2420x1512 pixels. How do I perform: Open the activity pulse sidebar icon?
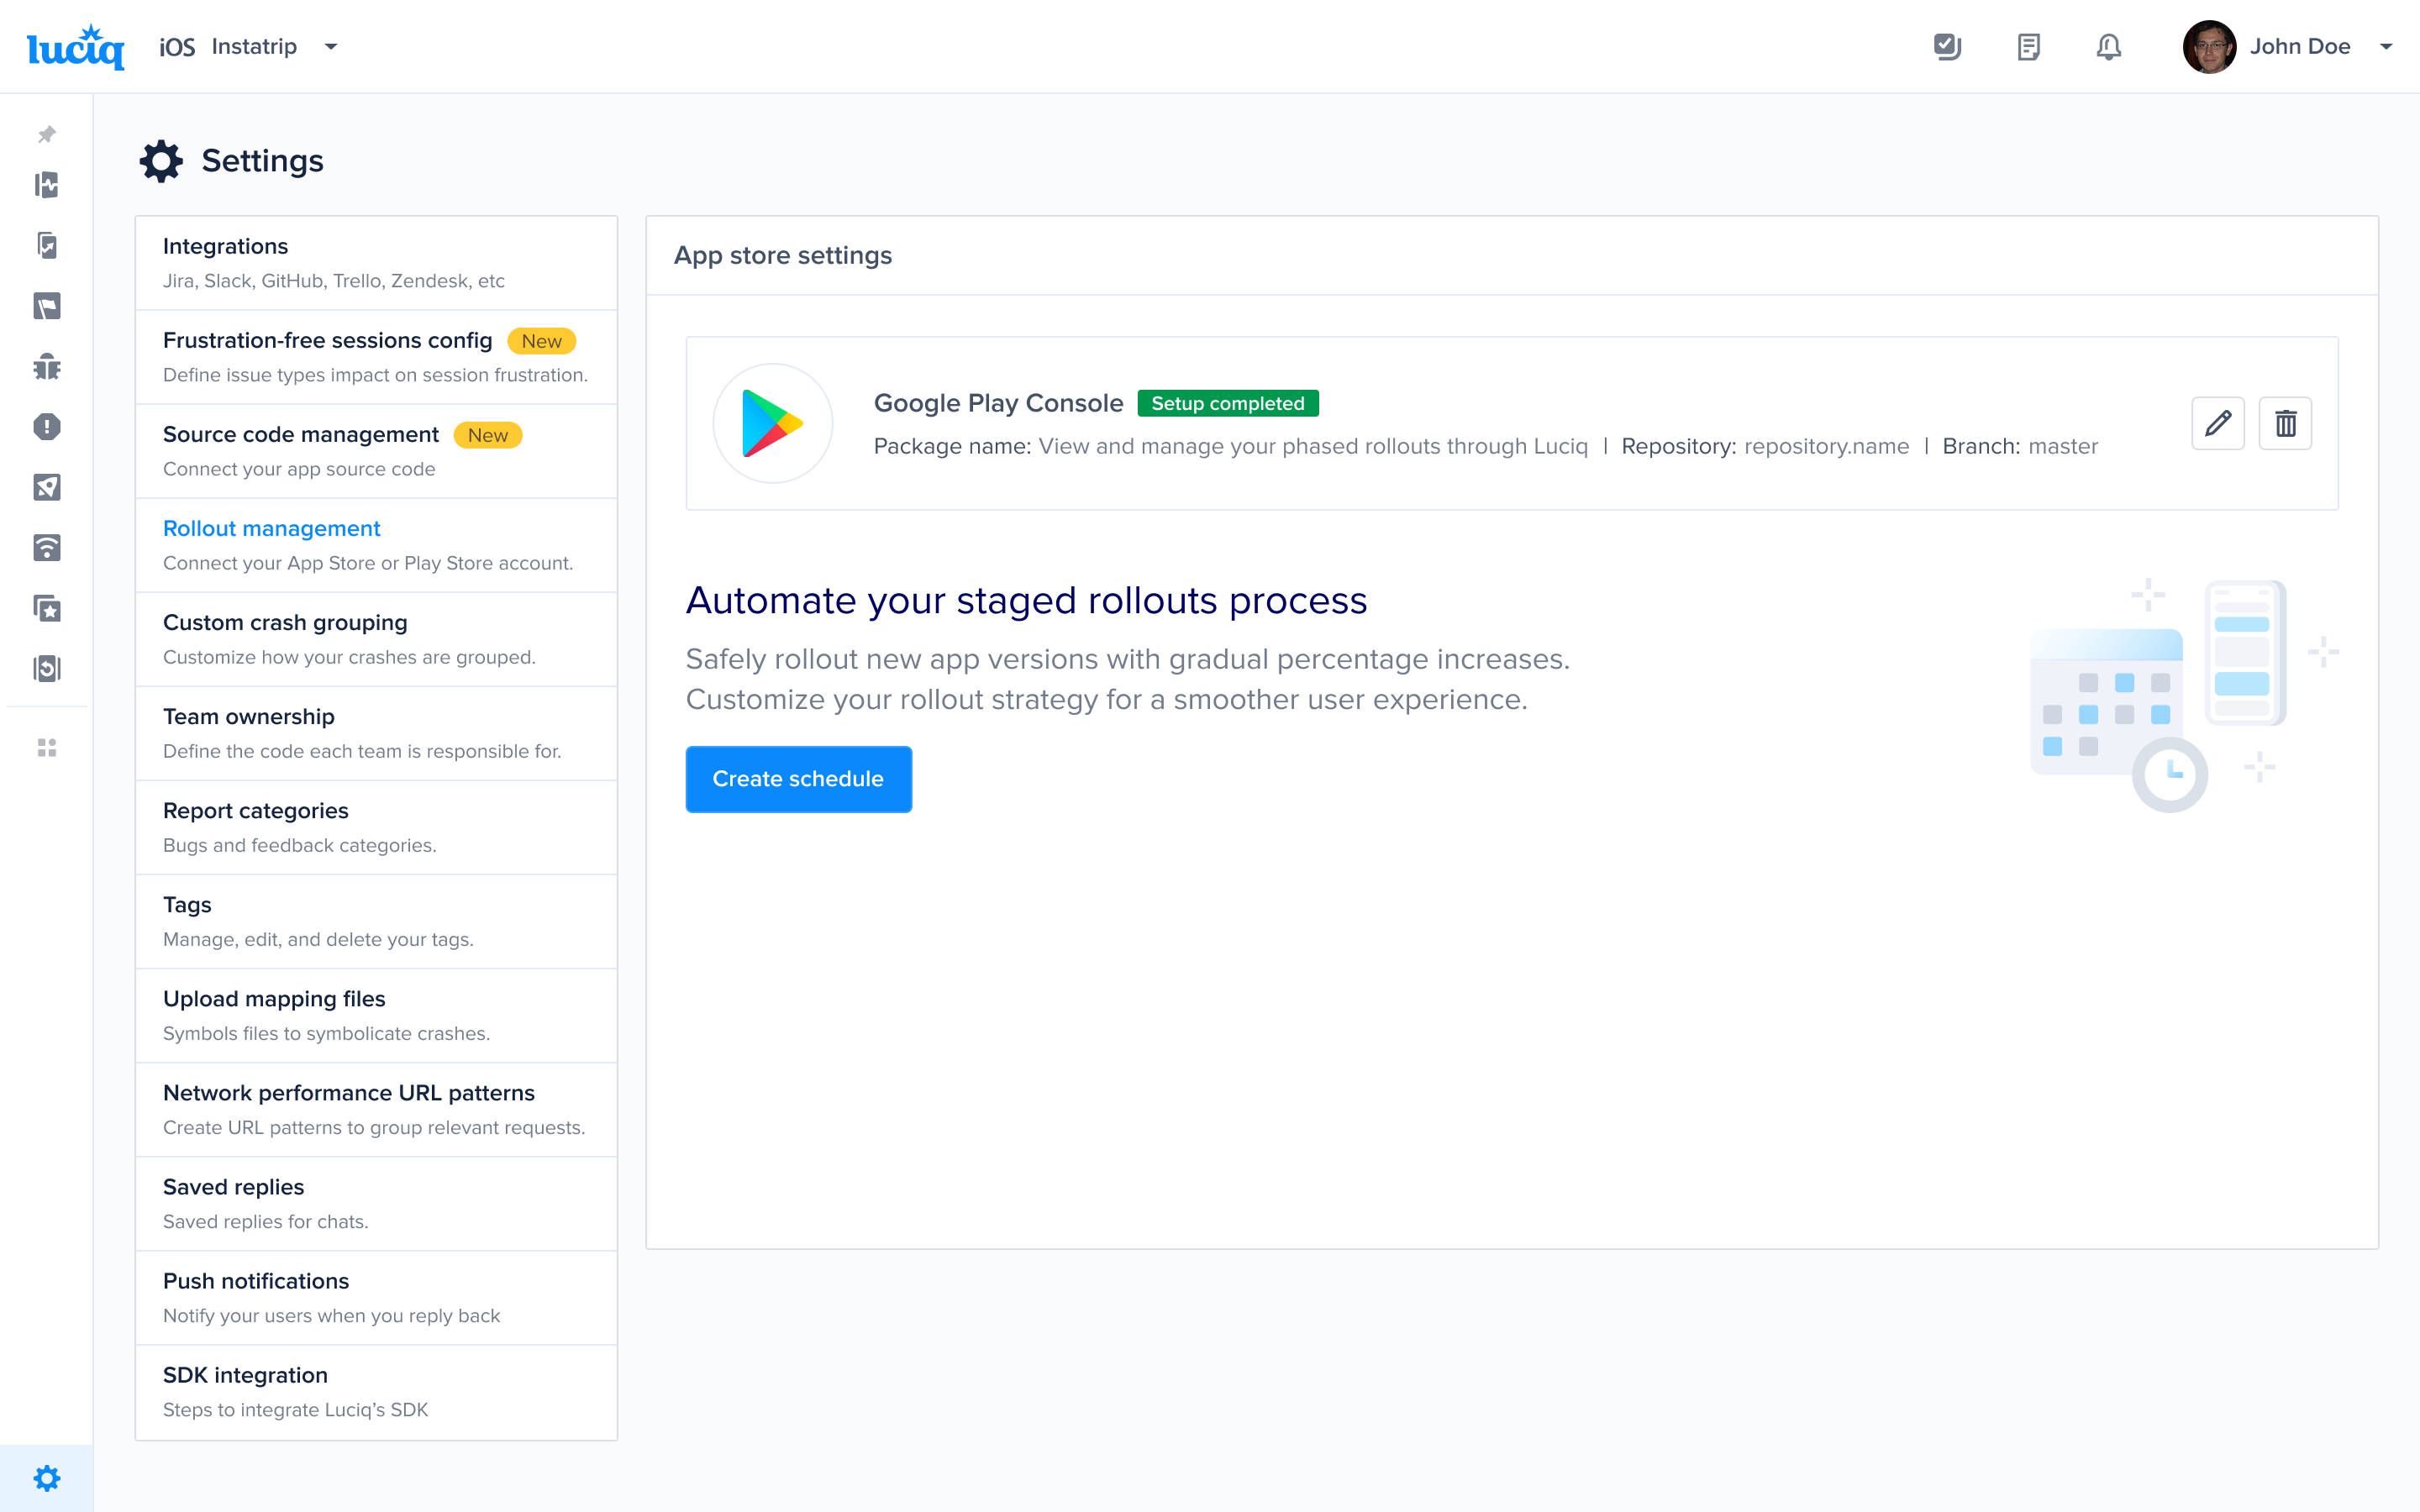coord(47,185)
